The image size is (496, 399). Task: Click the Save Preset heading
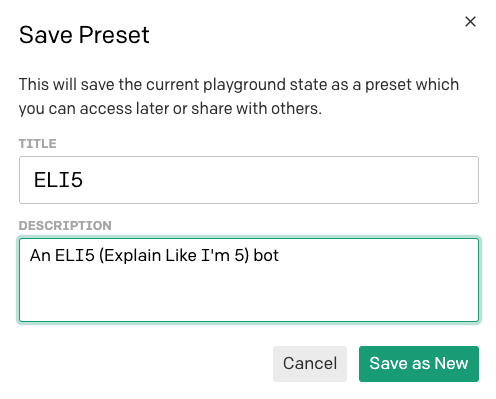pyautogui.click(x=84, y=35)
